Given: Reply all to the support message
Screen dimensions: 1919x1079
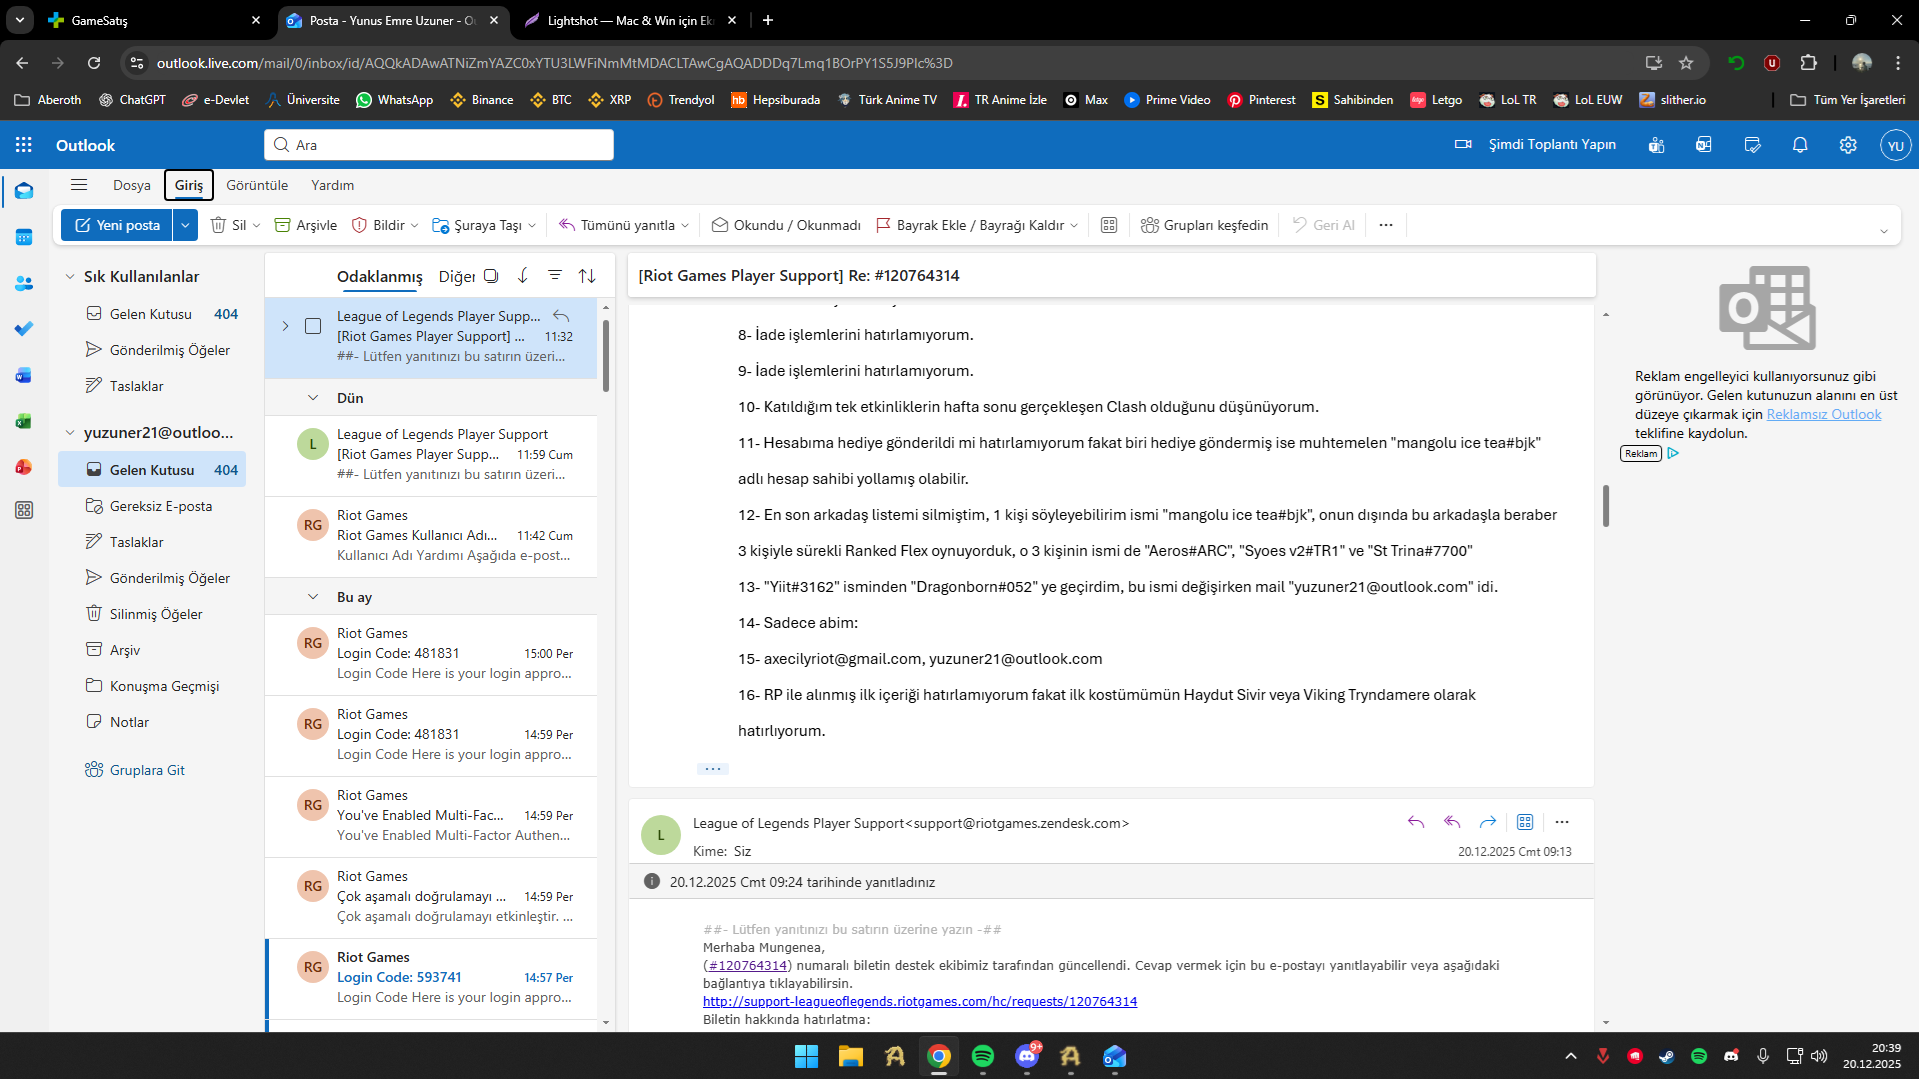Looking at the screenshot, I should point(1452,822).
